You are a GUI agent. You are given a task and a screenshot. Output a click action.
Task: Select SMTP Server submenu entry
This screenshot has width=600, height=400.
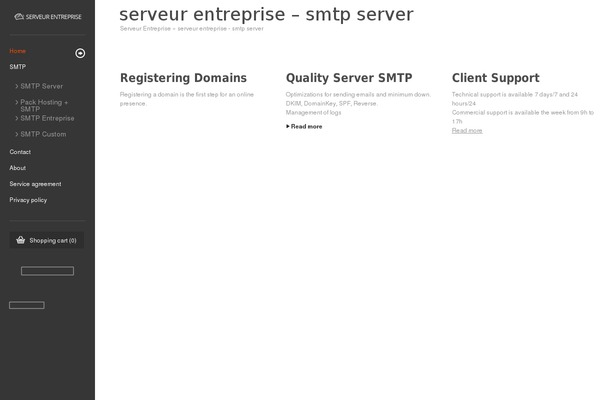click(41, 86)
